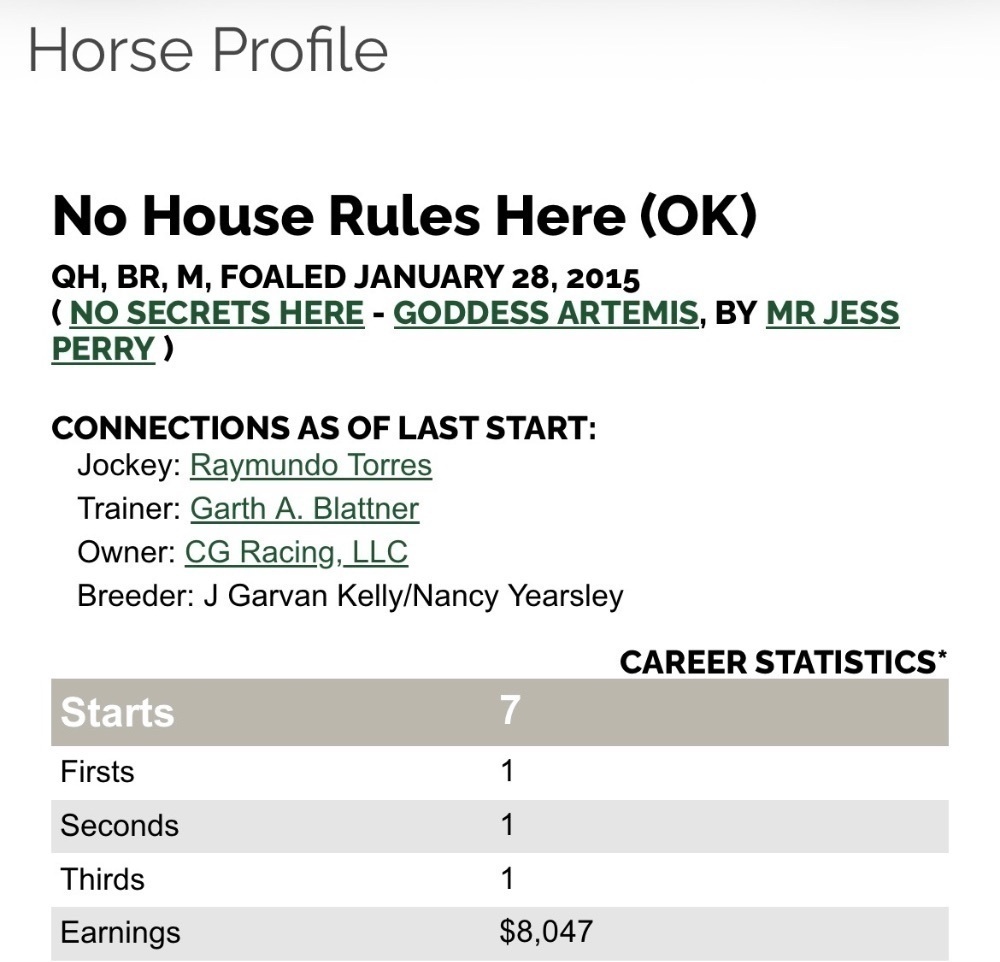Select the Earnings row label

[x=121, y=932]
